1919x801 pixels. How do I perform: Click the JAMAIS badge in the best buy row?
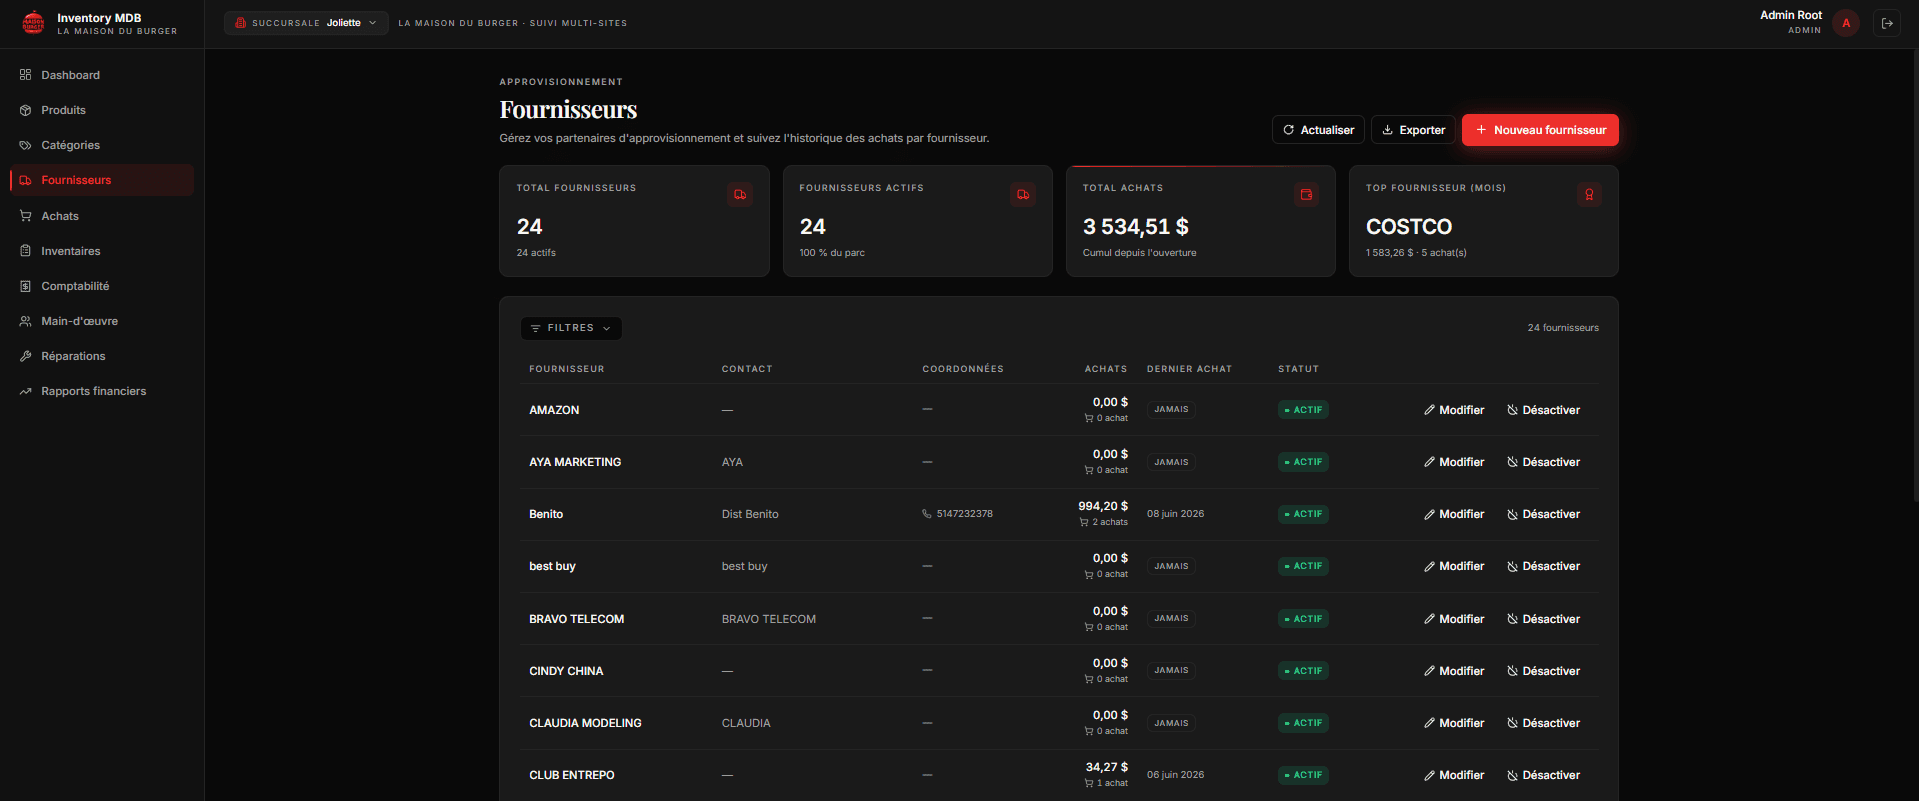[x=1171, y=566]
